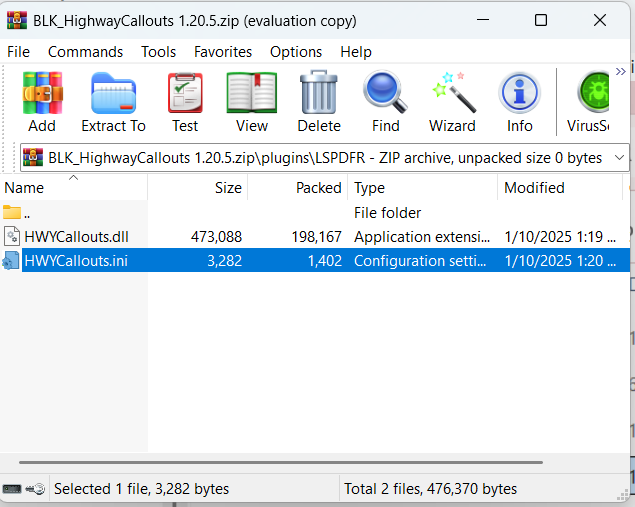The width and height of the screenshot is (635, 507).
Task: Click the HWYCallouts.ini file icon
Action: (11, 260)
